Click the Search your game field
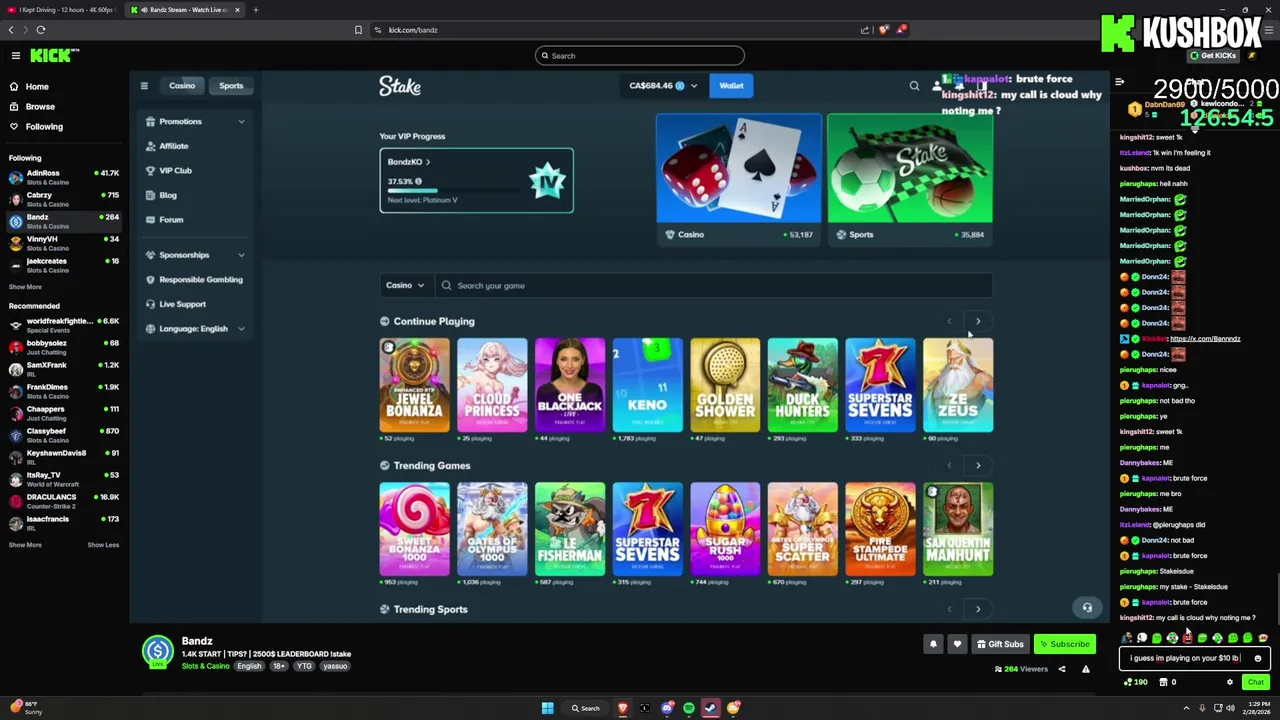 (x=715, y=286)
